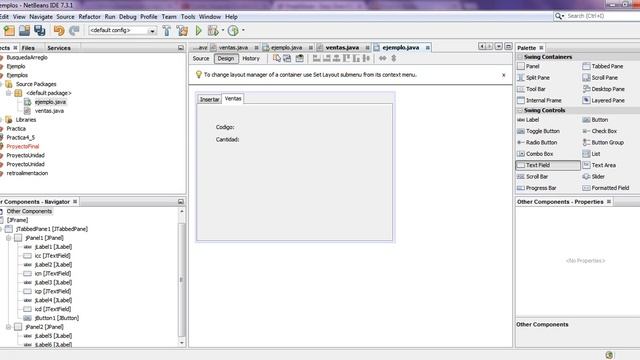Screen dimensions: 640x360
Task: Open the Refactor menu
Action: (89, 17)
